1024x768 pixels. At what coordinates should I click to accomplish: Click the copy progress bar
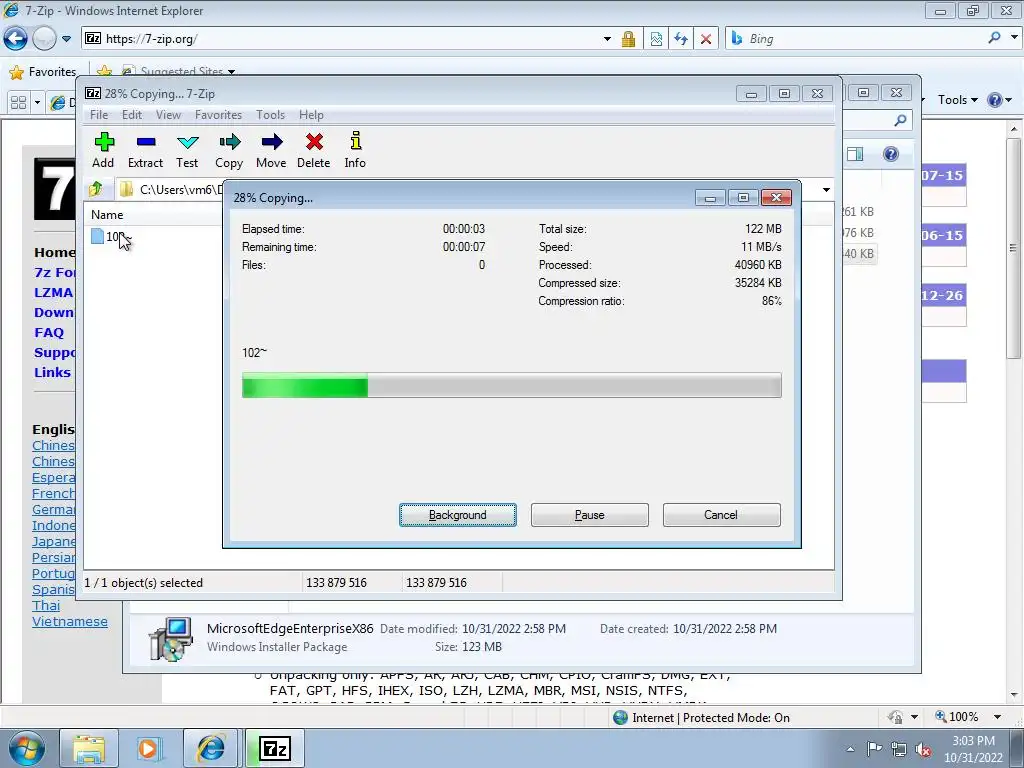(511, 385)
